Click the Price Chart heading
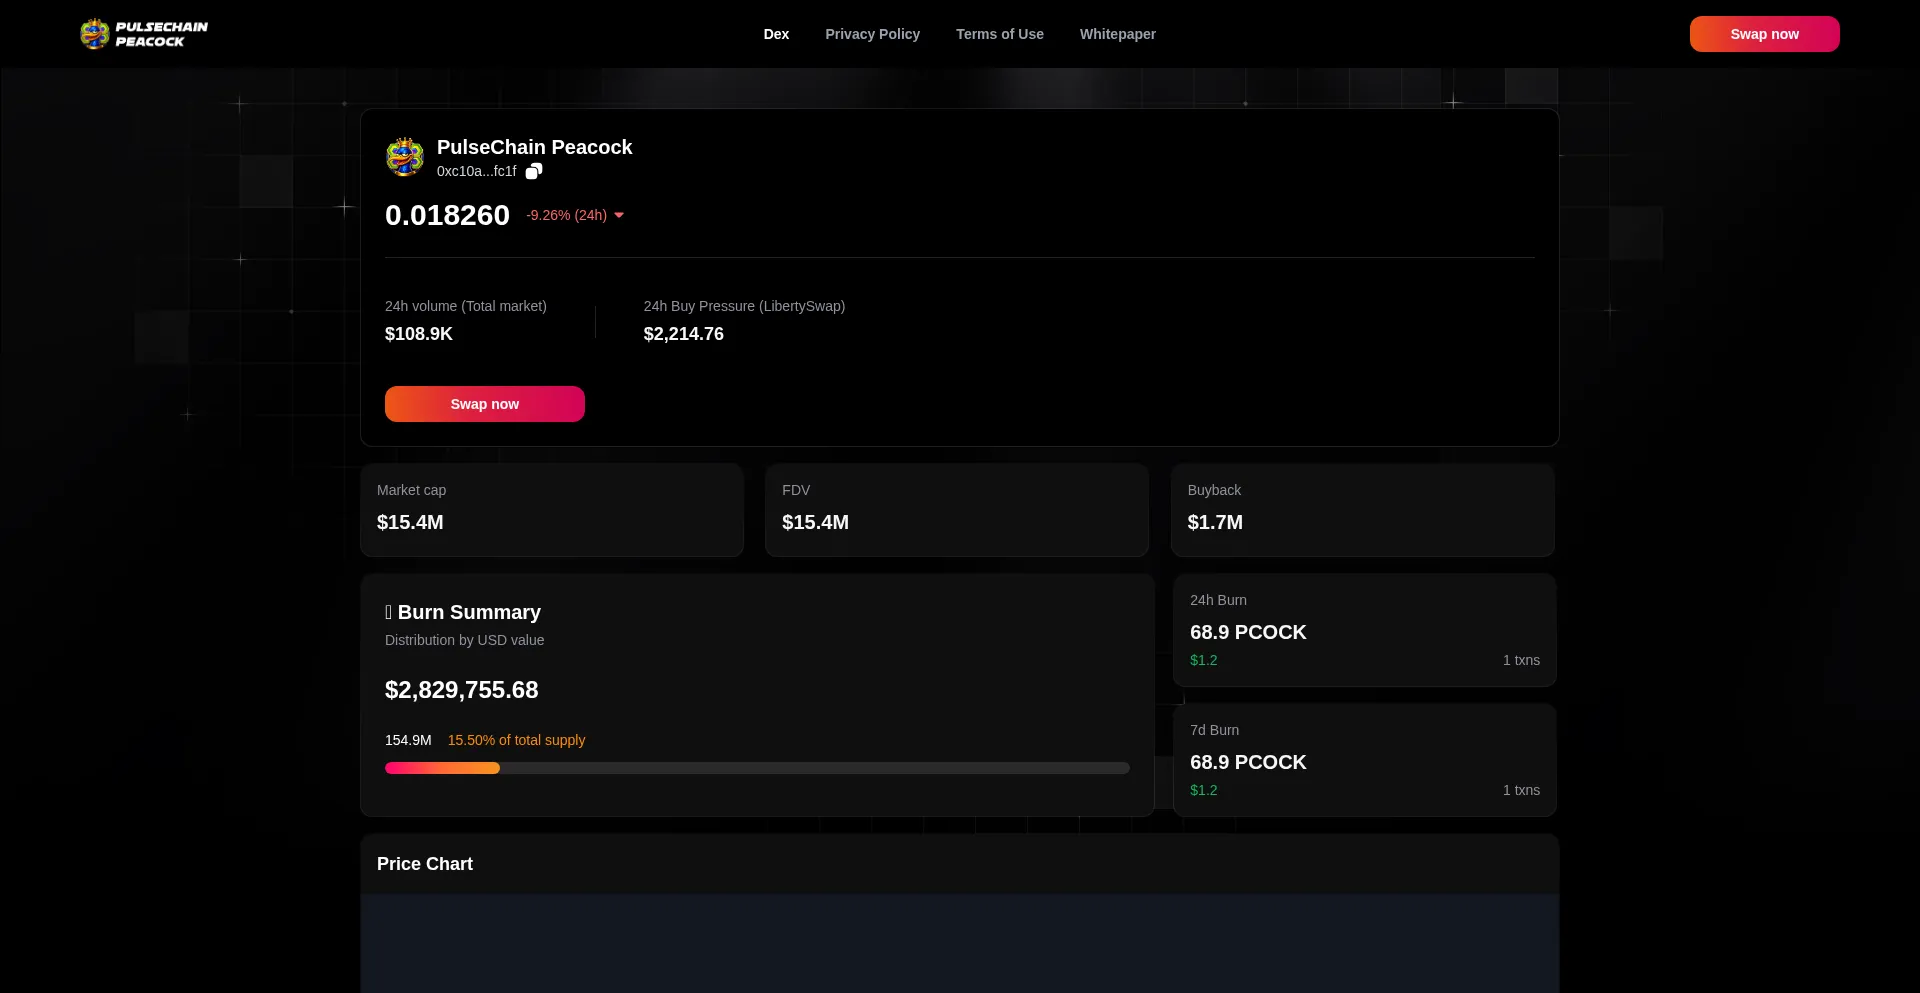The height and width of the screenshot is (993, 1920). 425,864
